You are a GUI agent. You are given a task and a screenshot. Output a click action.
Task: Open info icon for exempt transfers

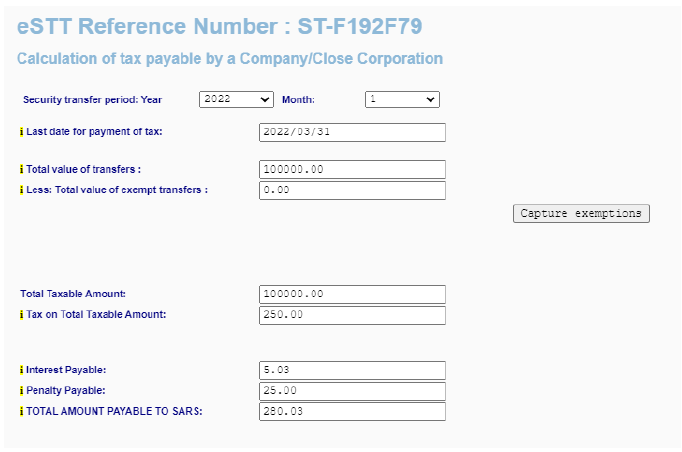pyautogui.click(x=21, y=190)
